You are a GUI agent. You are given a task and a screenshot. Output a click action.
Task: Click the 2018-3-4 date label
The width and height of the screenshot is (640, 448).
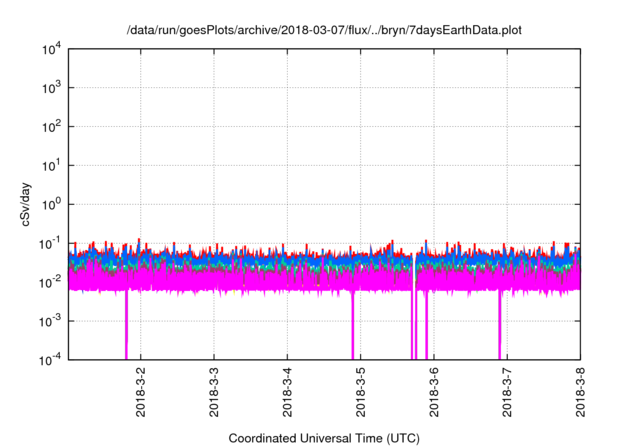tap(287, 392)
